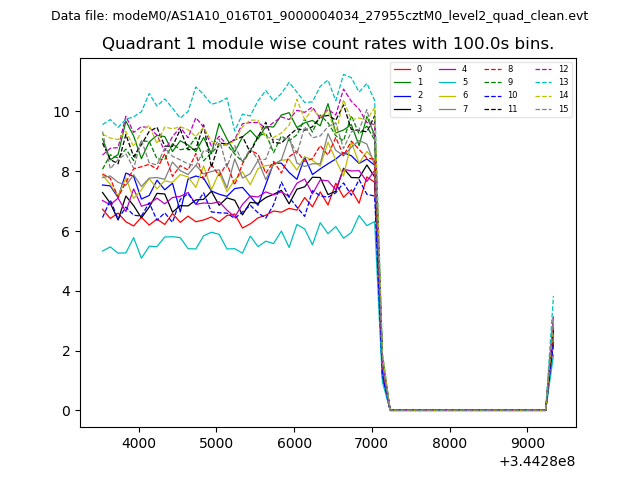Click the data file path text at top
This screenshot has width=640, height=480.
click(x=319, y=16)
